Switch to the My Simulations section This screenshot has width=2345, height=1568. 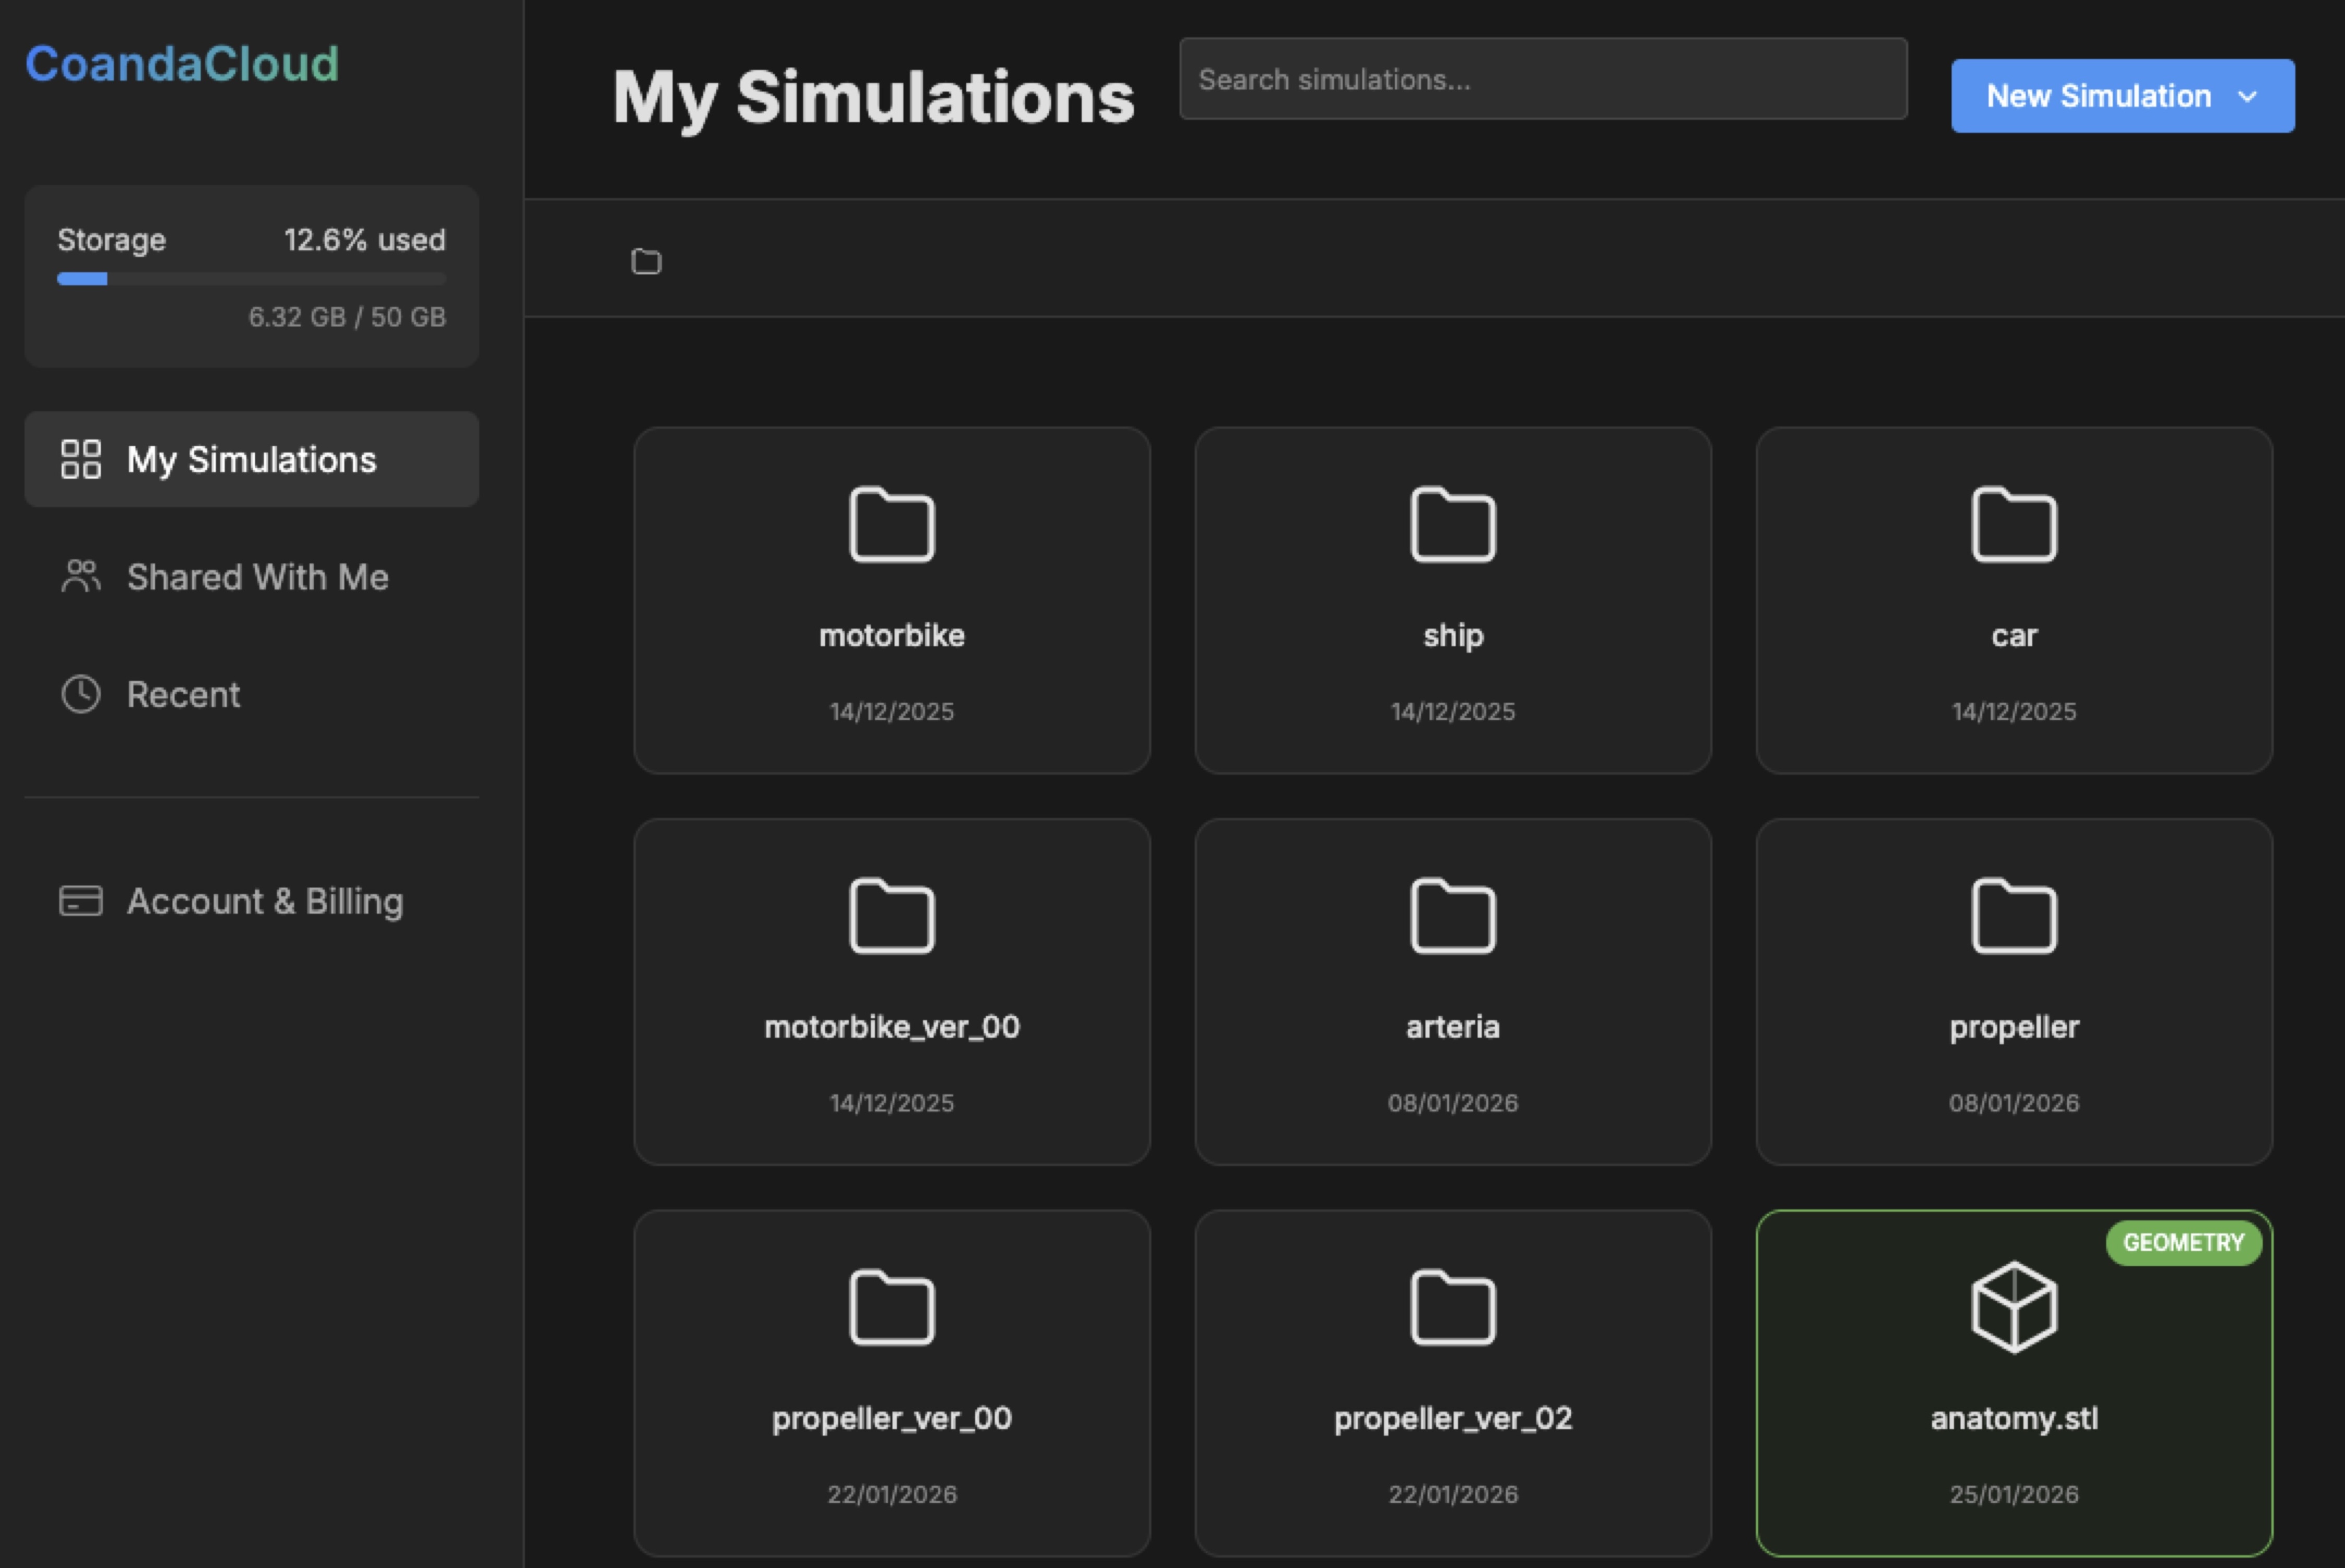tap(251, 459)
